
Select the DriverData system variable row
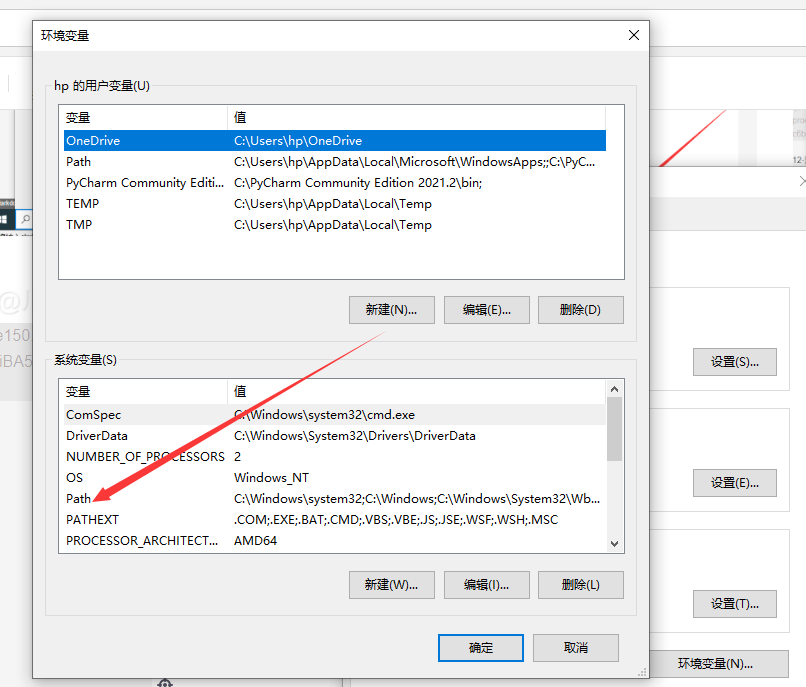335,436
